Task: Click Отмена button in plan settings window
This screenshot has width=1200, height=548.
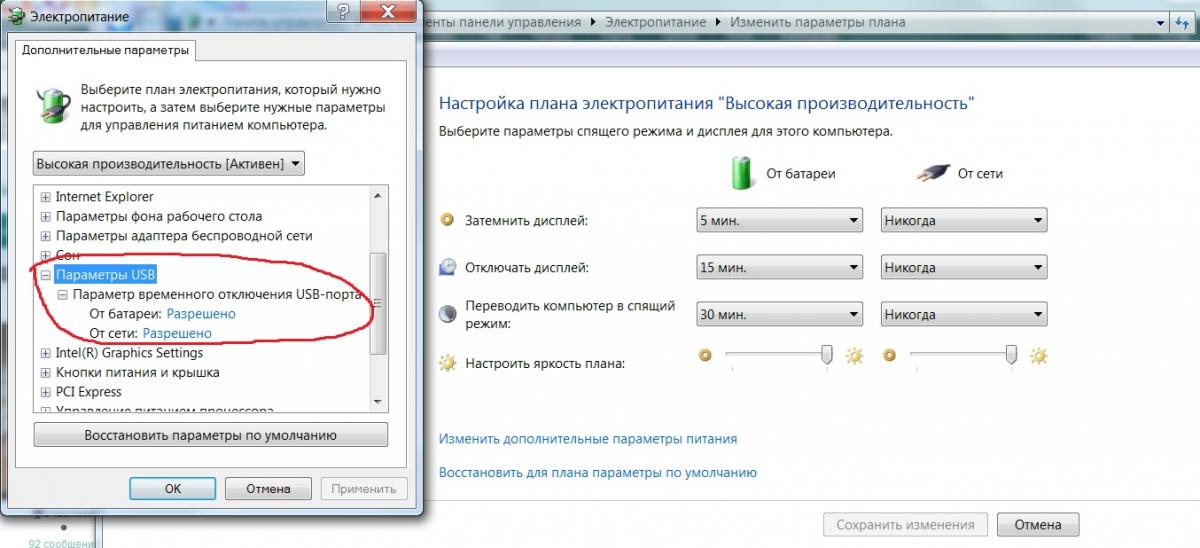Action: pos(1037,524)
